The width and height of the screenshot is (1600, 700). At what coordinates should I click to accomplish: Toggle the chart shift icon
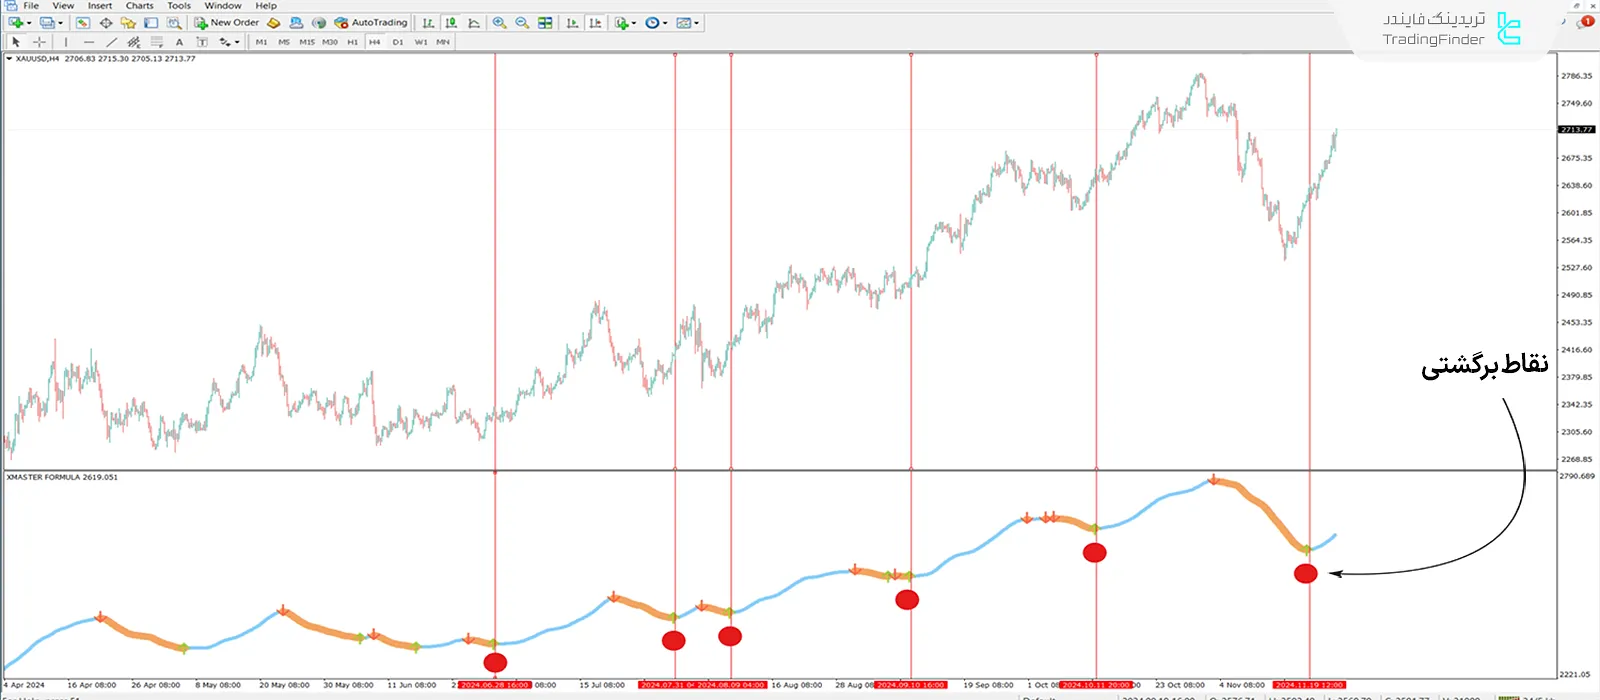pos(595,22)
